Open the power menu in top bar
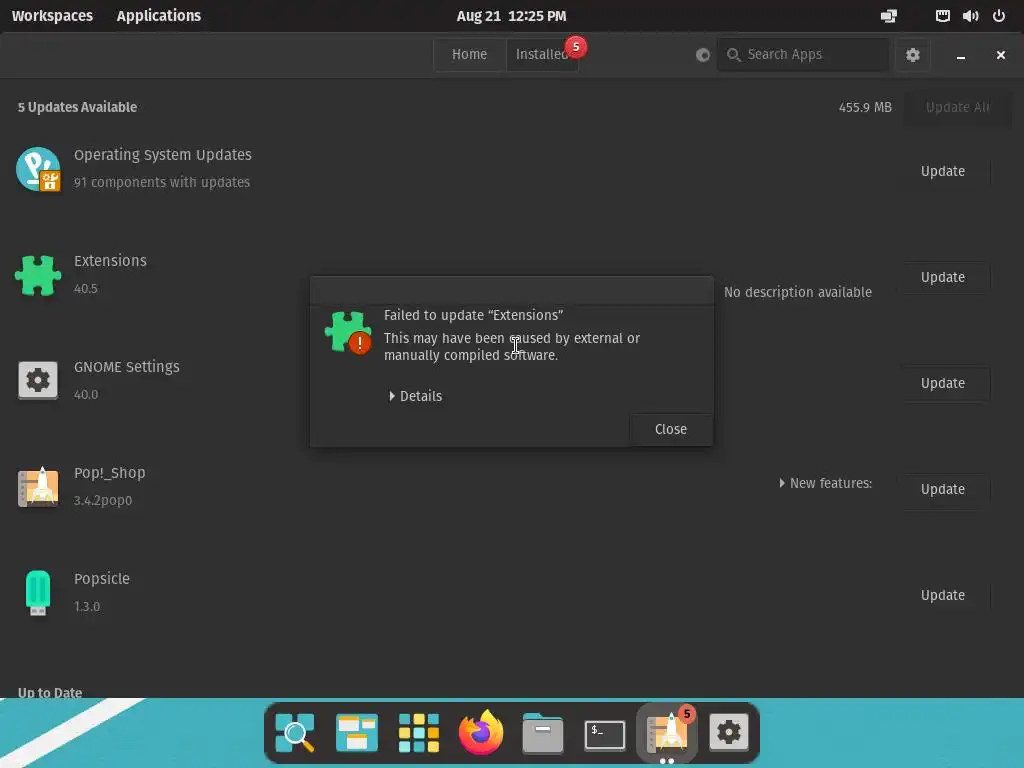This screenshot has height=768, width=1024. click(x=999, y=16)
